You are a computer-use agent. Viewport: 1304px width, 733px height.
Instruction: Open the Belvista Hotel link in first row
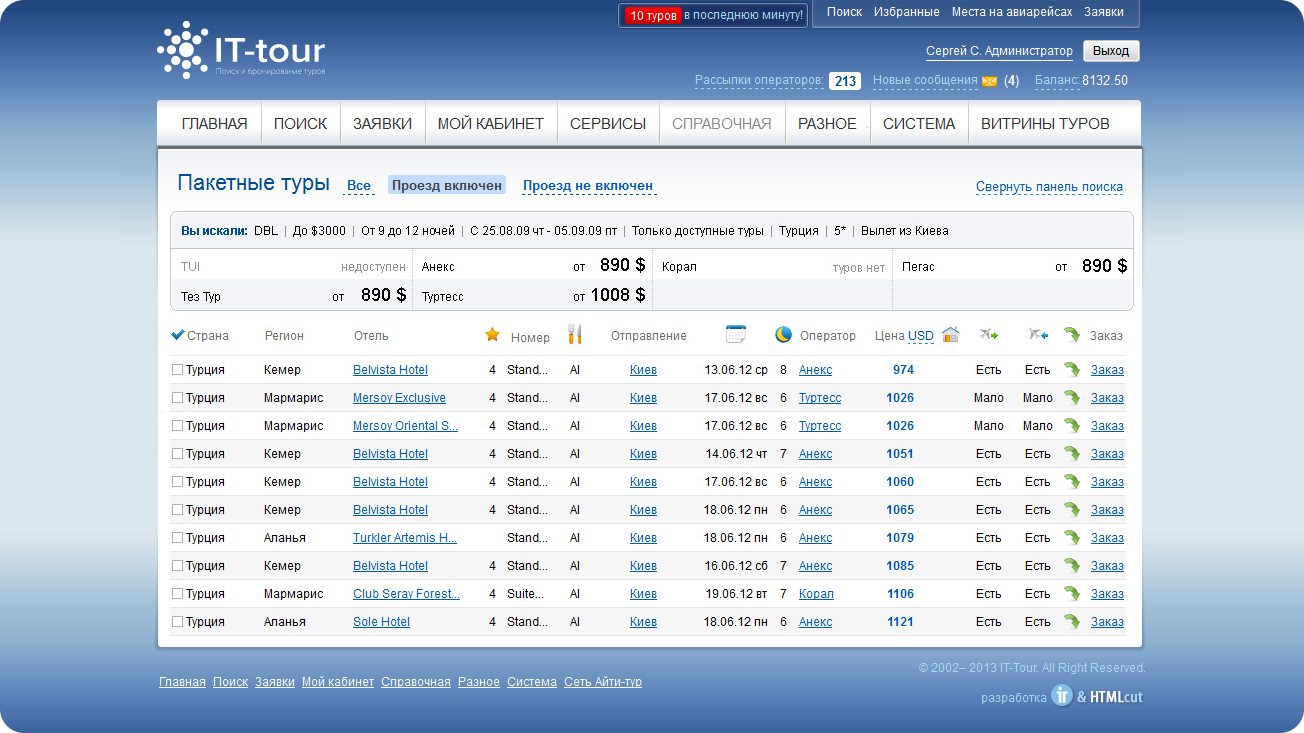coord(390,370)
